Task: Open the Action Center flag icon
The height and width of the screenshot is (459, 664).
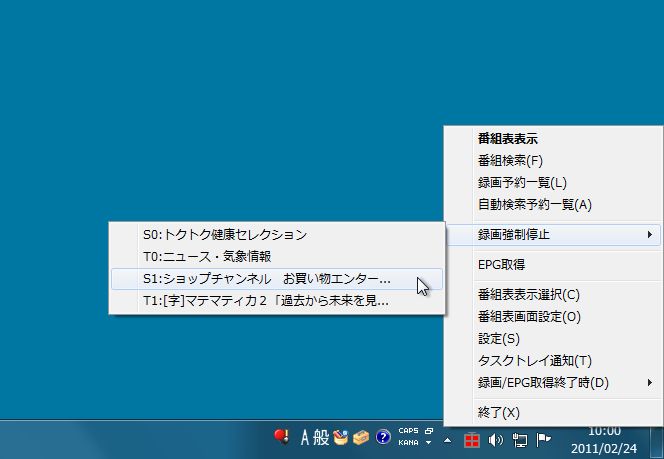Action: pyautogui.click(x=543, y=440)
